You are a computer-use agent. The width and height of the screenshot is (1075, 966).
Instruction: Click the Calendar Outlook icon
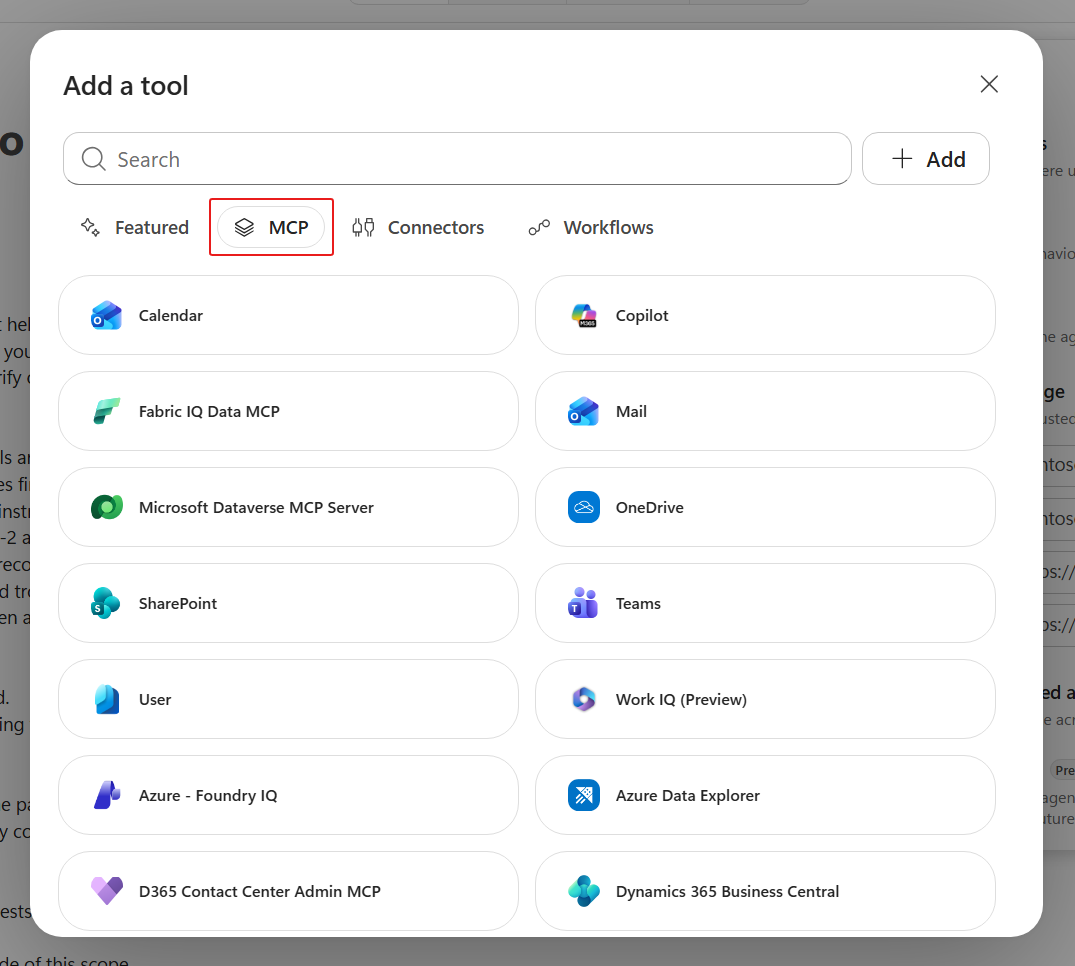click(x=106, y=315)
